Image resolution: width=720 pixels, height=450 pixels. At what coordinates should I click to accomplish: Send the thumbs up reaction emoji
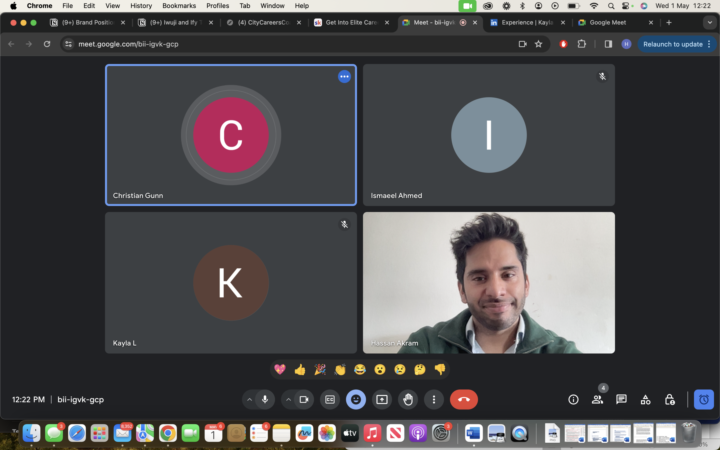(x=300, y=369)
